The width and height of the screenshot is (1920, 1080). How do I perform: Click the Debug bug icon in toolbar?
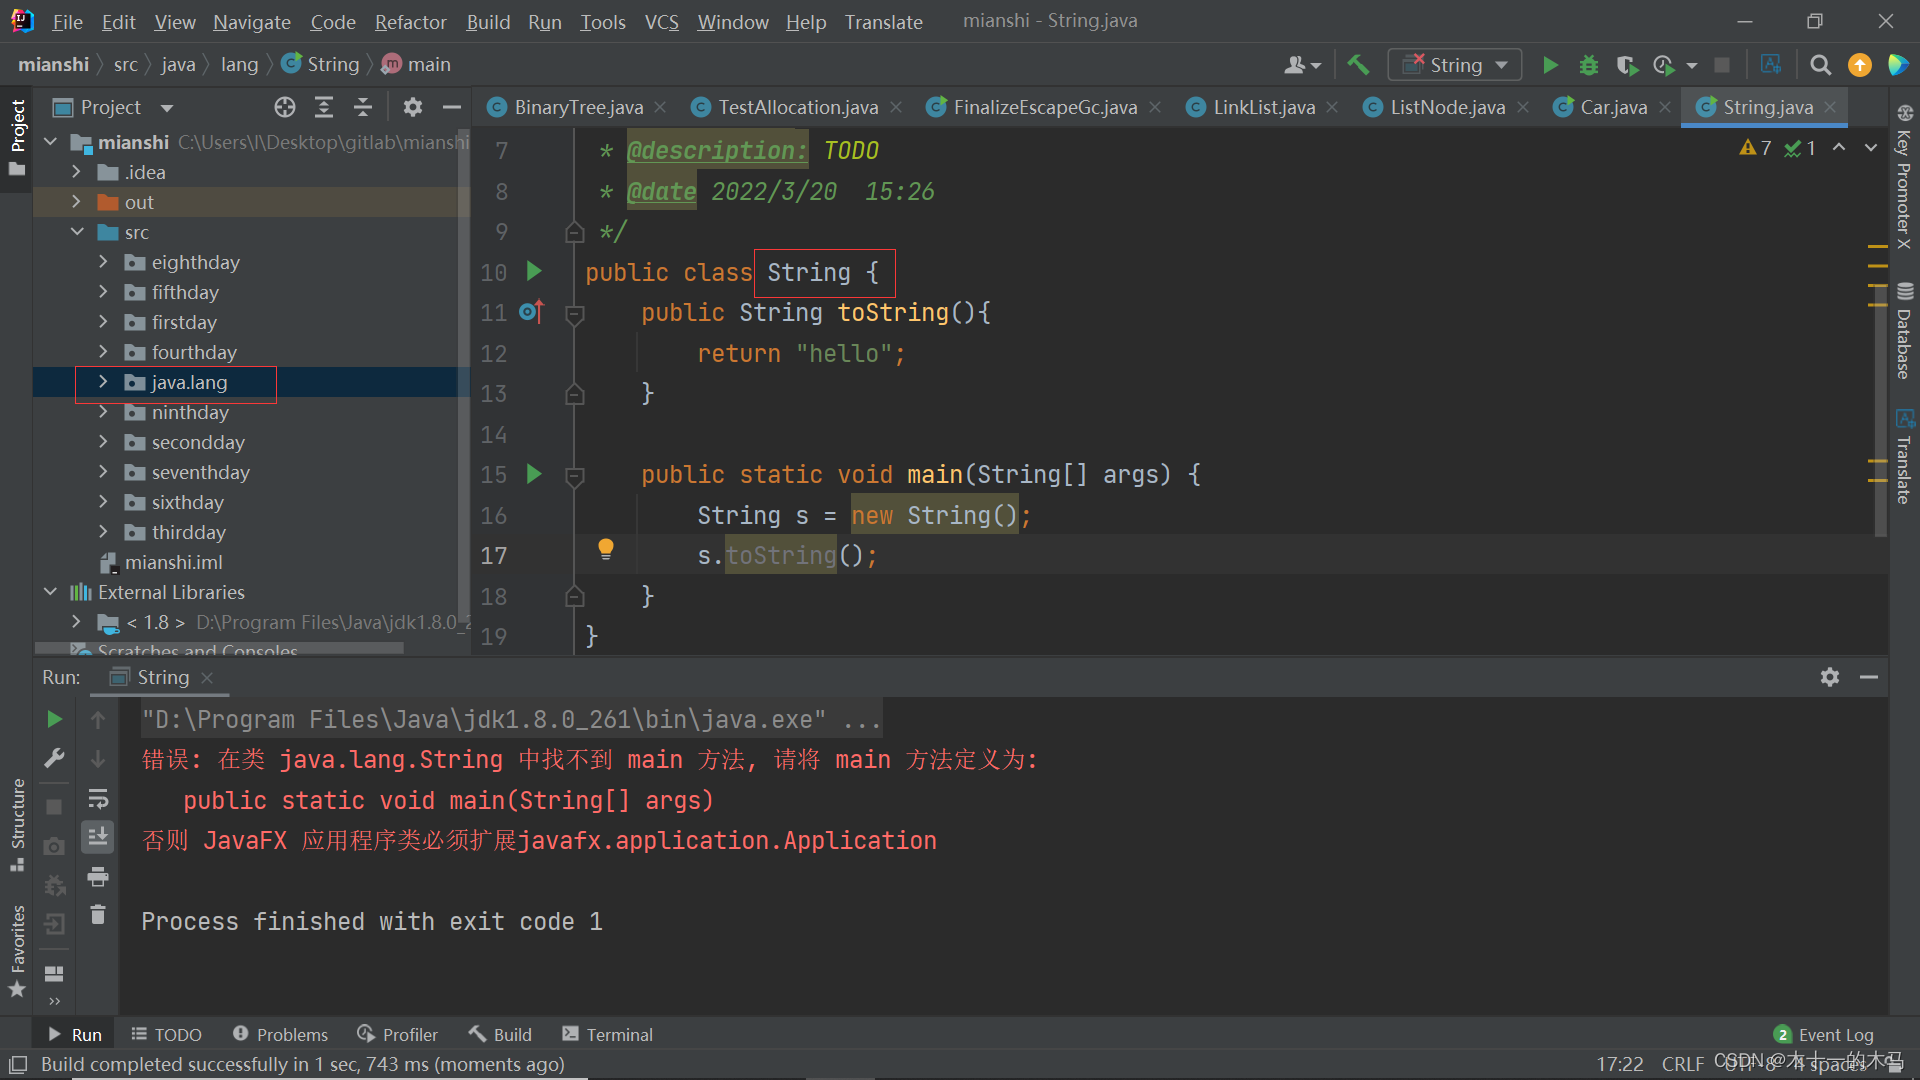[1588, 65]
